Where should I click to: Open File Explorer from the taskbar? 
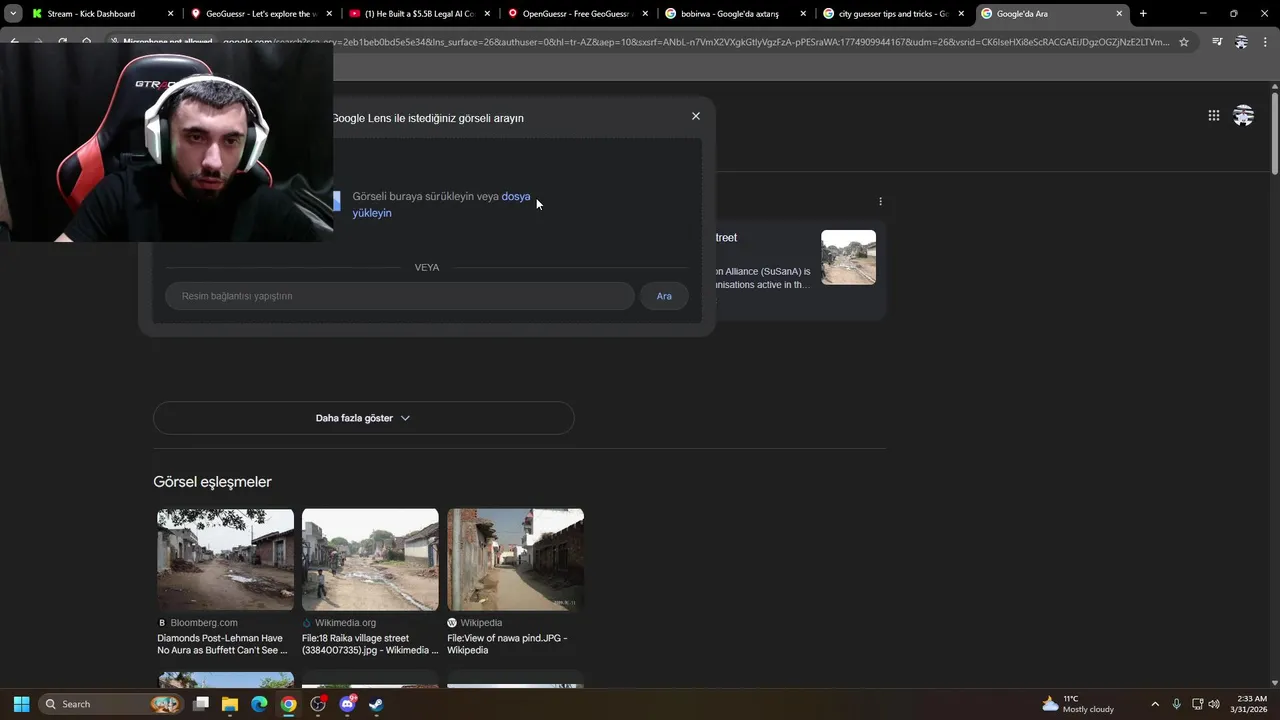coord(230,704)
